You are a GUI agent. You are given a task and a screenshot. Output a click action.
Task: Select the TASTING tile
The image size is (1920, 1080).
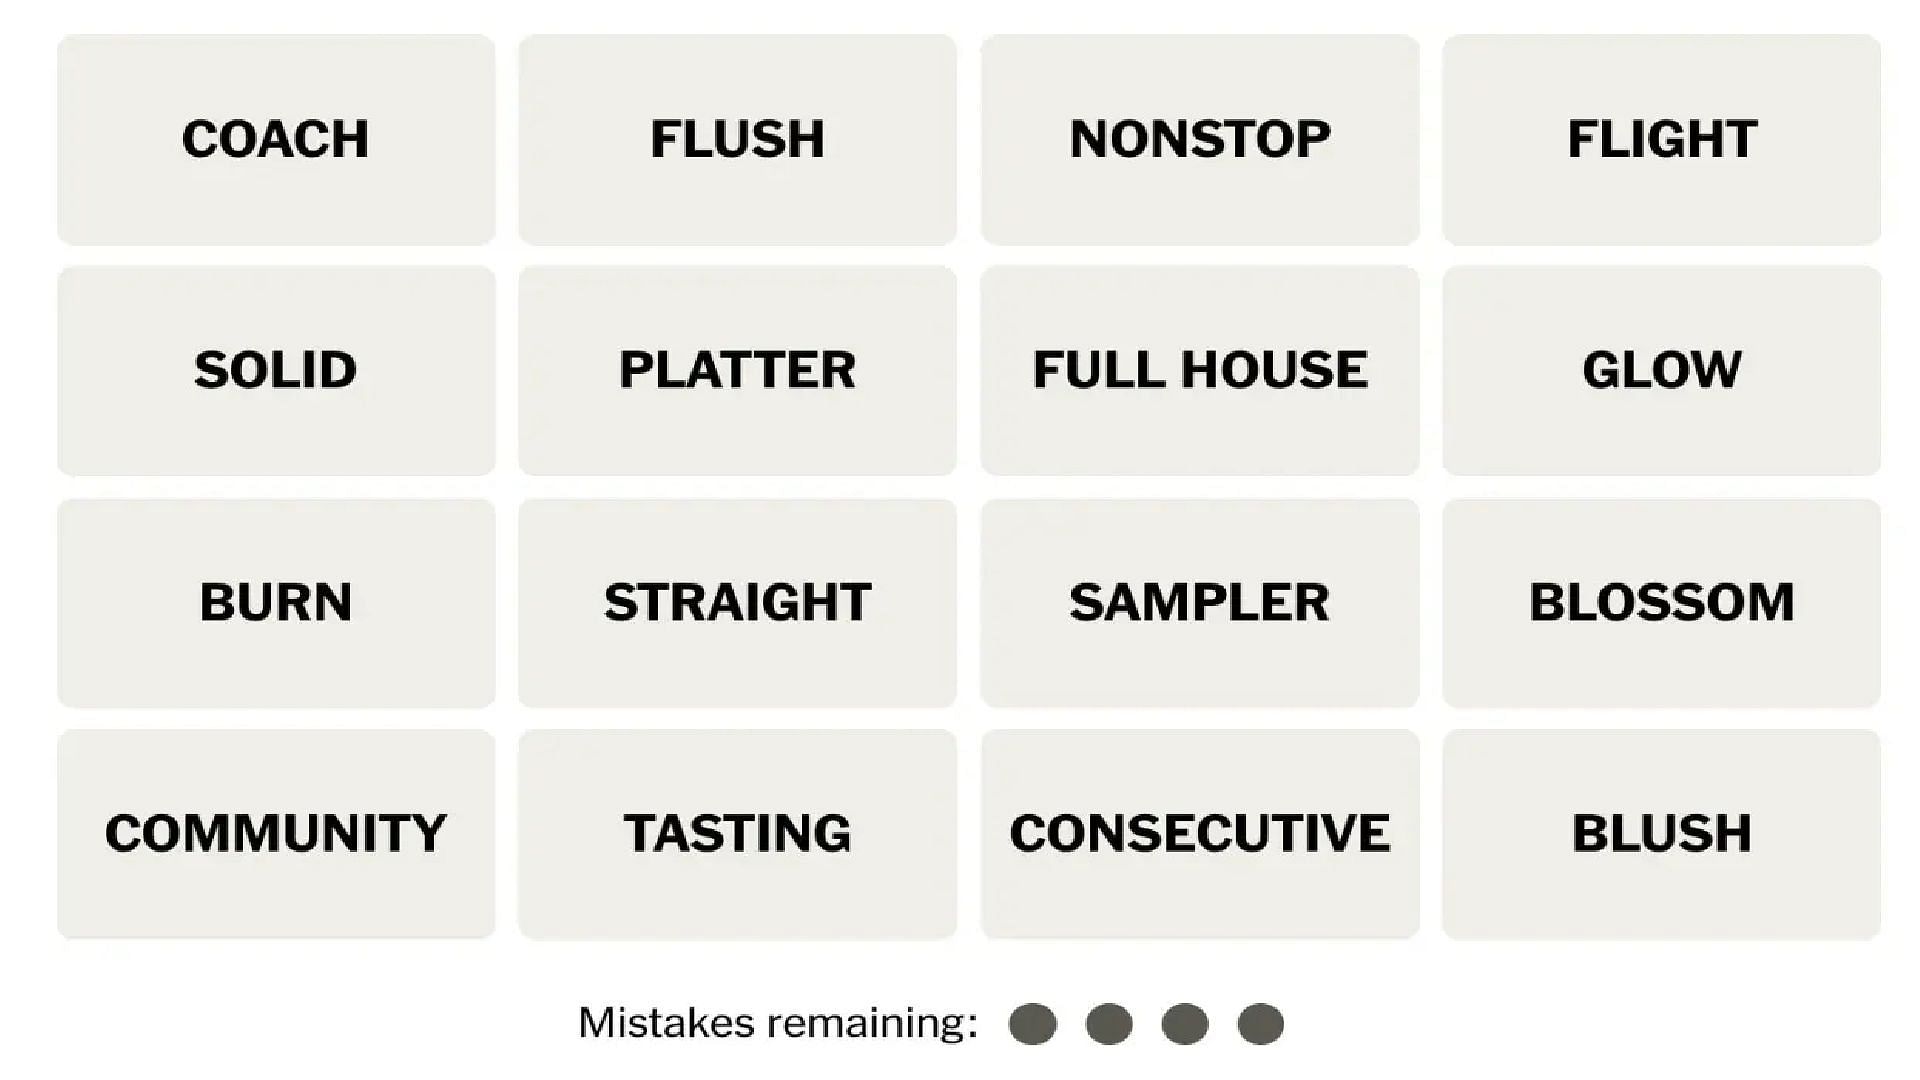click(738, 831)
